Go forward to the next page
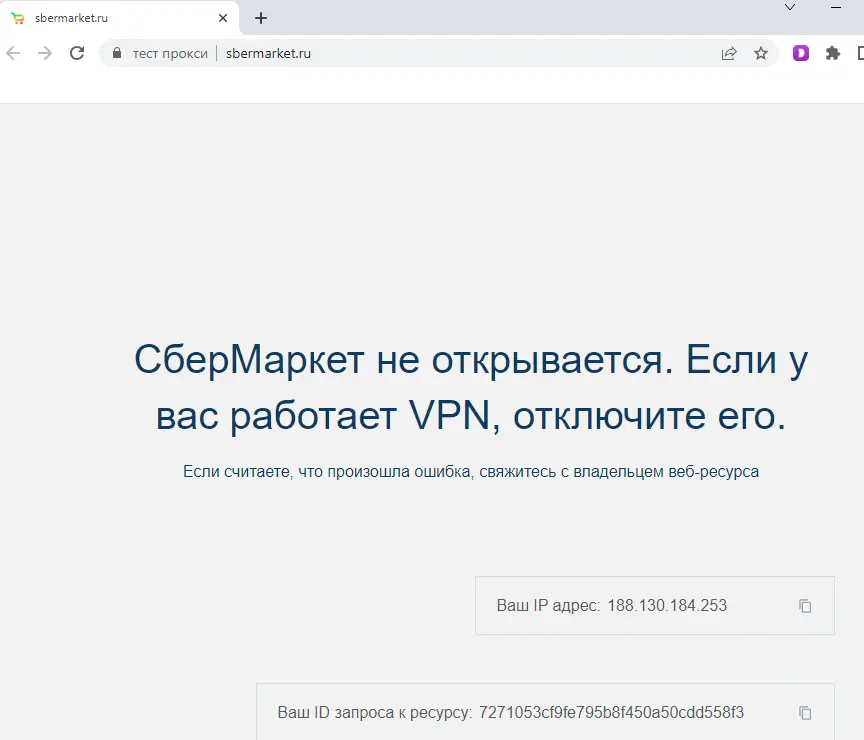 click(x=45, y=53)
